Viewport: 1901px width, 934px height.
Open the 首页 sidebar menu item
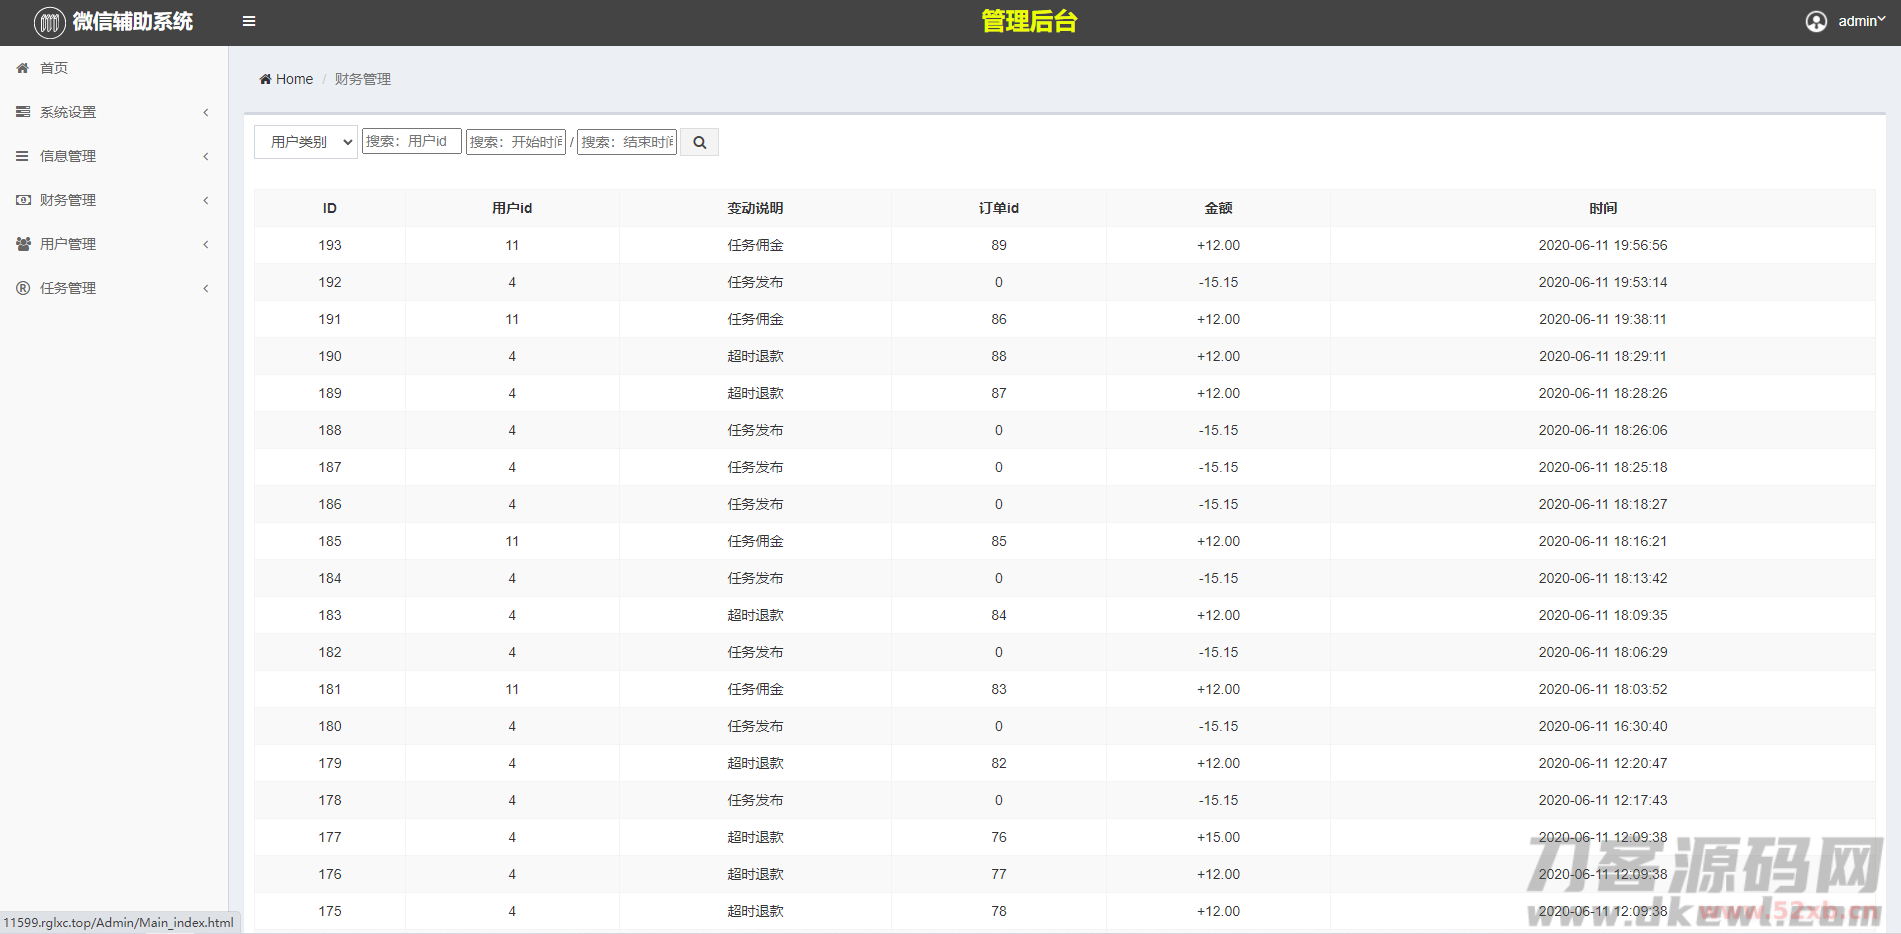(54, 68)
